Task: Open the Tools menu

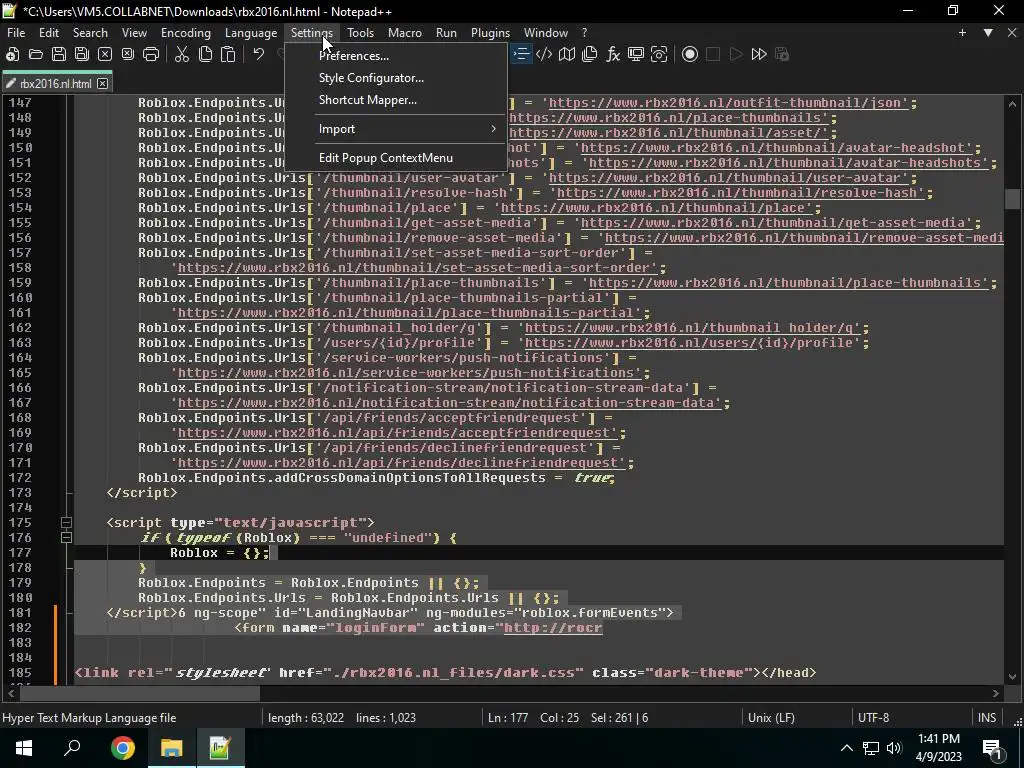Action: (360, 33)
